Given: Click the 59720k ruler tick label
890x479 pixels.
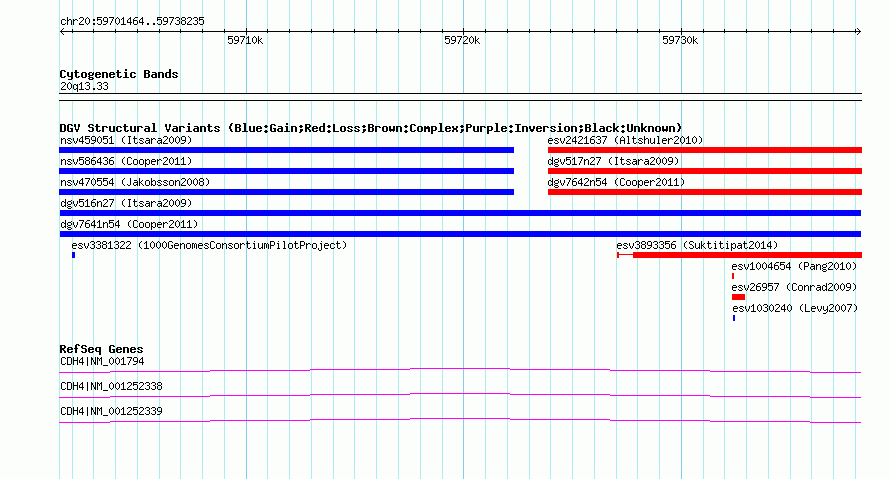Looking at the screenshot, I should 462,40.
